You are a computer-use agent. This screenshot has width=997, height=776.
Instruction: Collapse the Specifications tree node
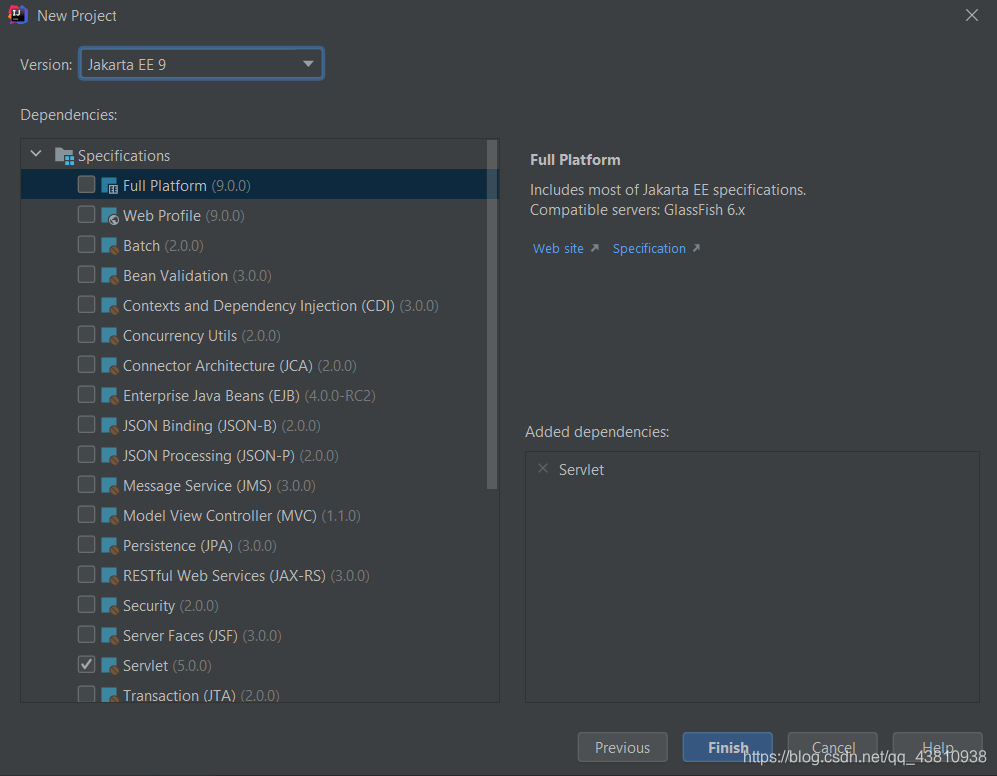(x=36, y=154)
